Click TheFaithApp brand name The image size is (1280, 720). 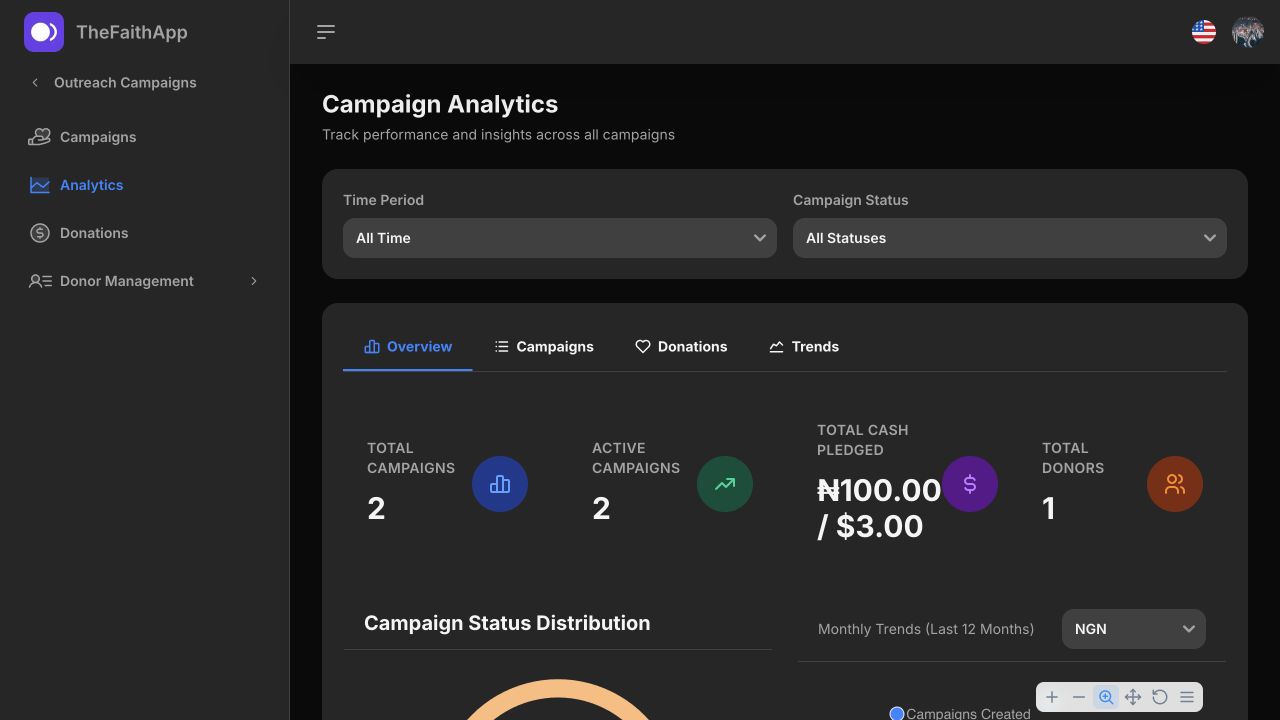click(x=132, y=32)
